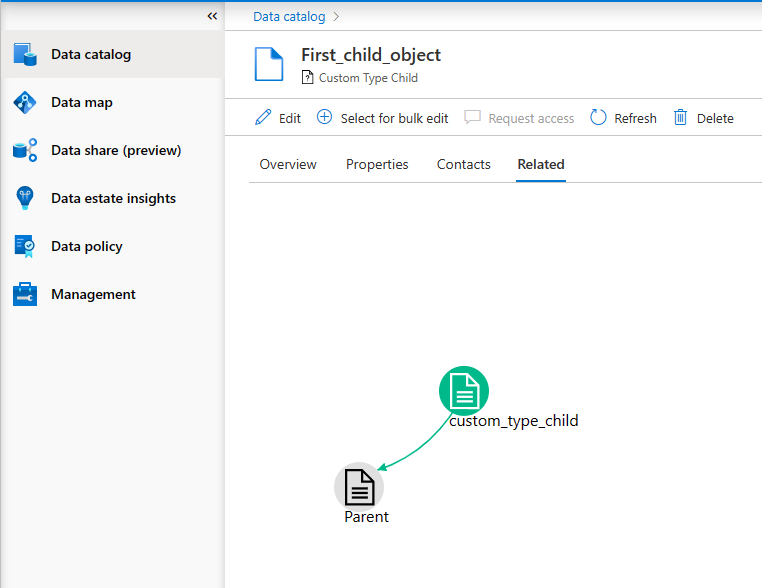762x588 pixels.
Task: Click the Data estate insights lightbulb icon
Action: 25,199
